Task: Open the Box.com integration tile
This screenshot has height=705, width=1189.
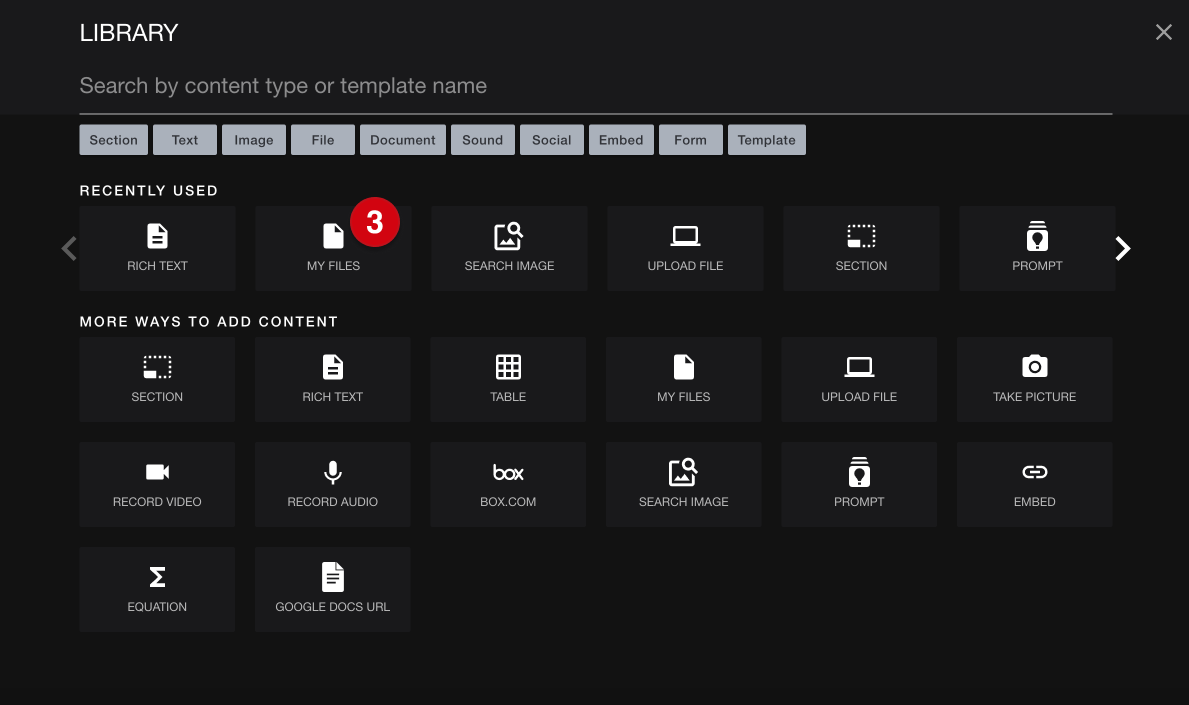Action: 508,484
